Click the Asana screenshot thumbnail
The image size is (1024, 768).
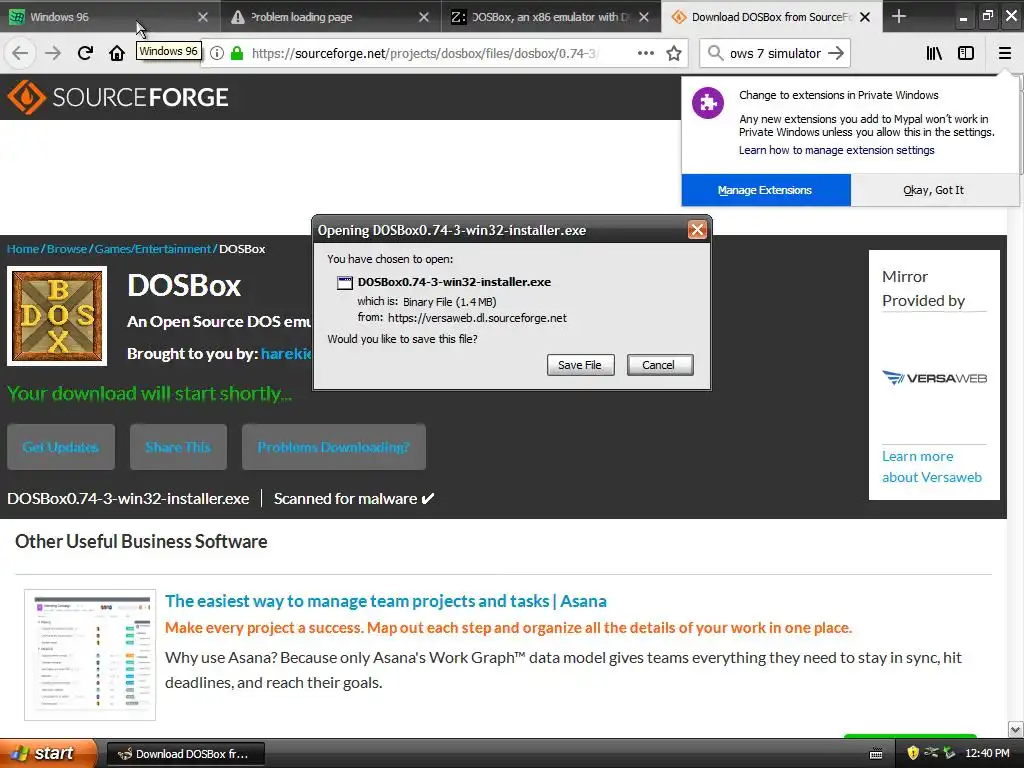tap(90, 655)
